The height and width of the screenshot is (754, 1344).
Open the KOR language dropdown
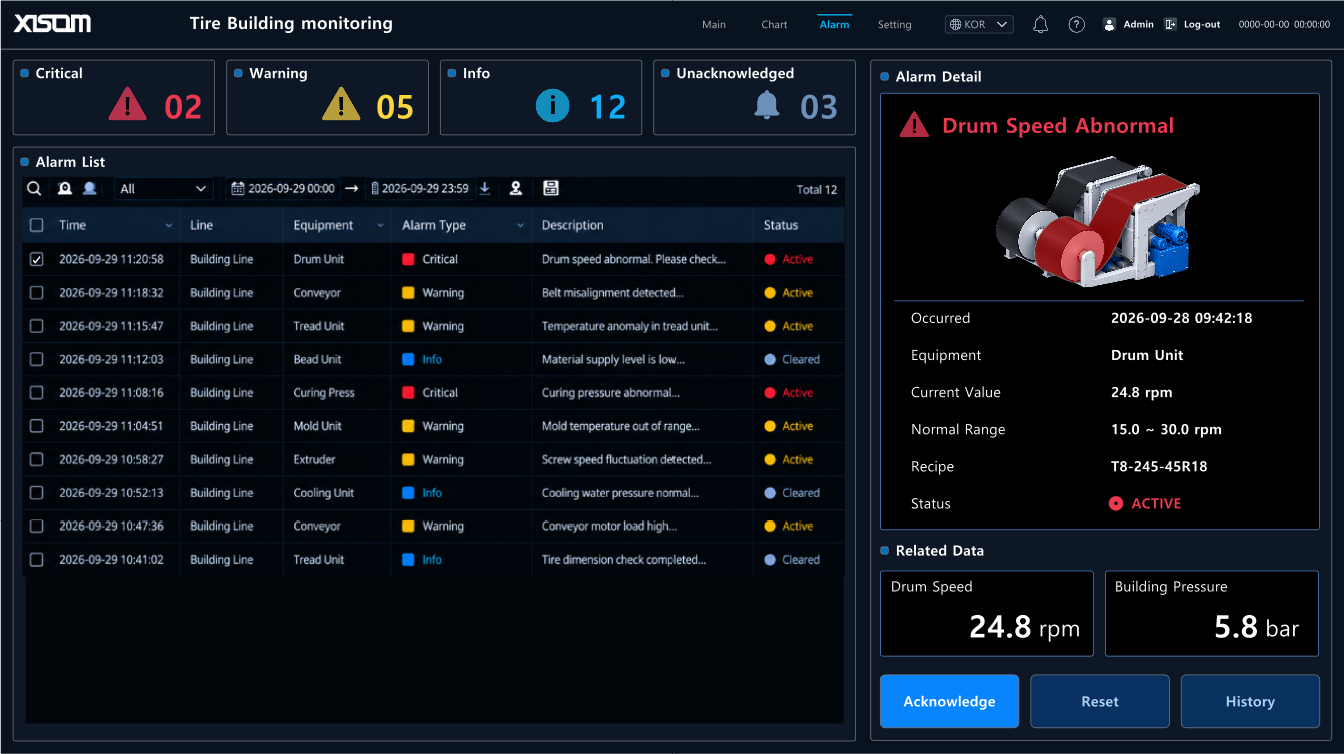tap(980, 24)
